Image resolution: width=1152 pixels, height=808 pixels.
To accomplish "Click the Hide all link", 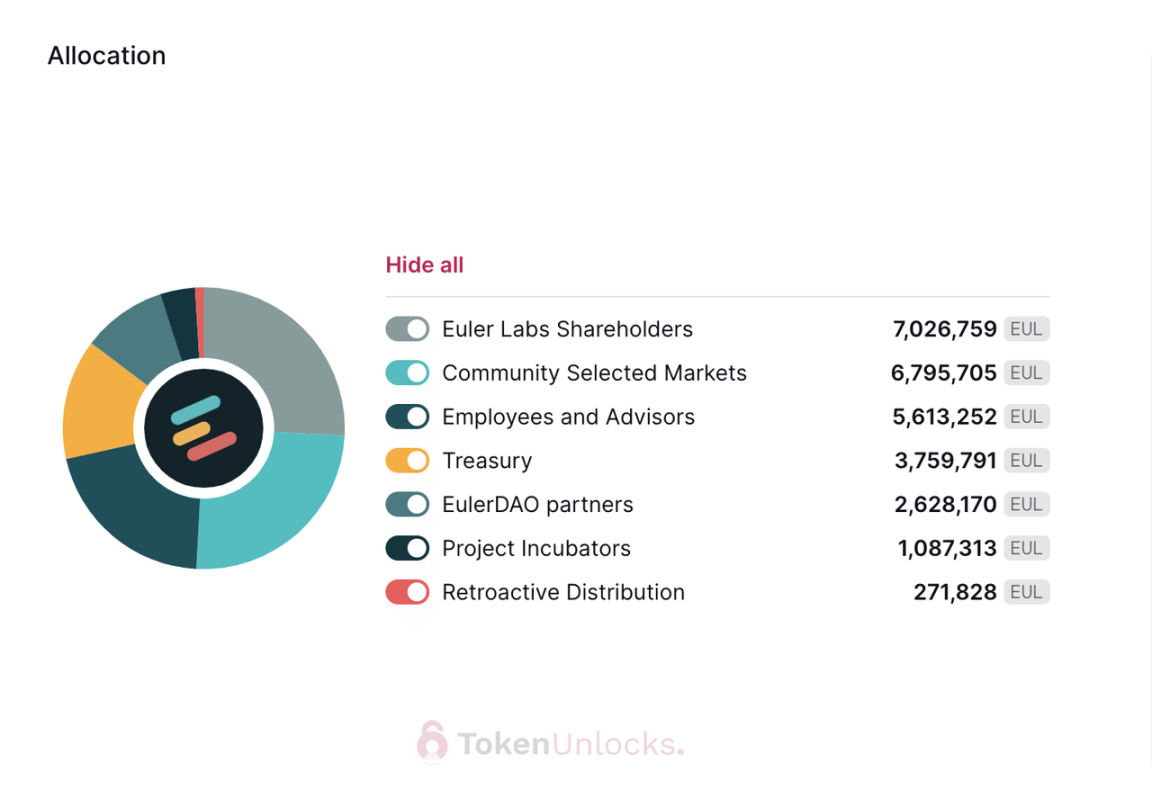I will point(425,265).
